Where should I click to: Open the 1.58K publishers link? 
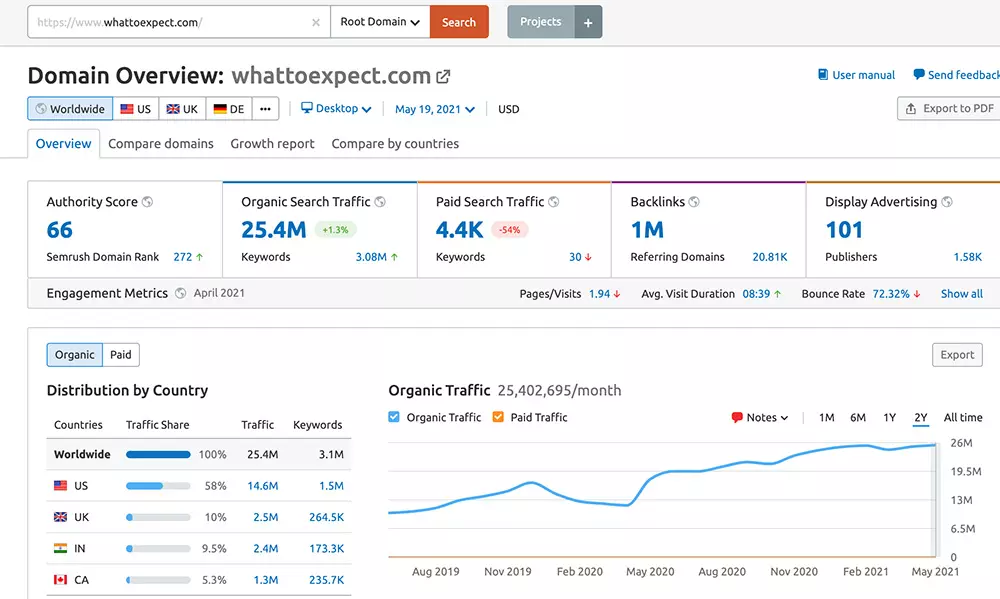click(967, 257)
